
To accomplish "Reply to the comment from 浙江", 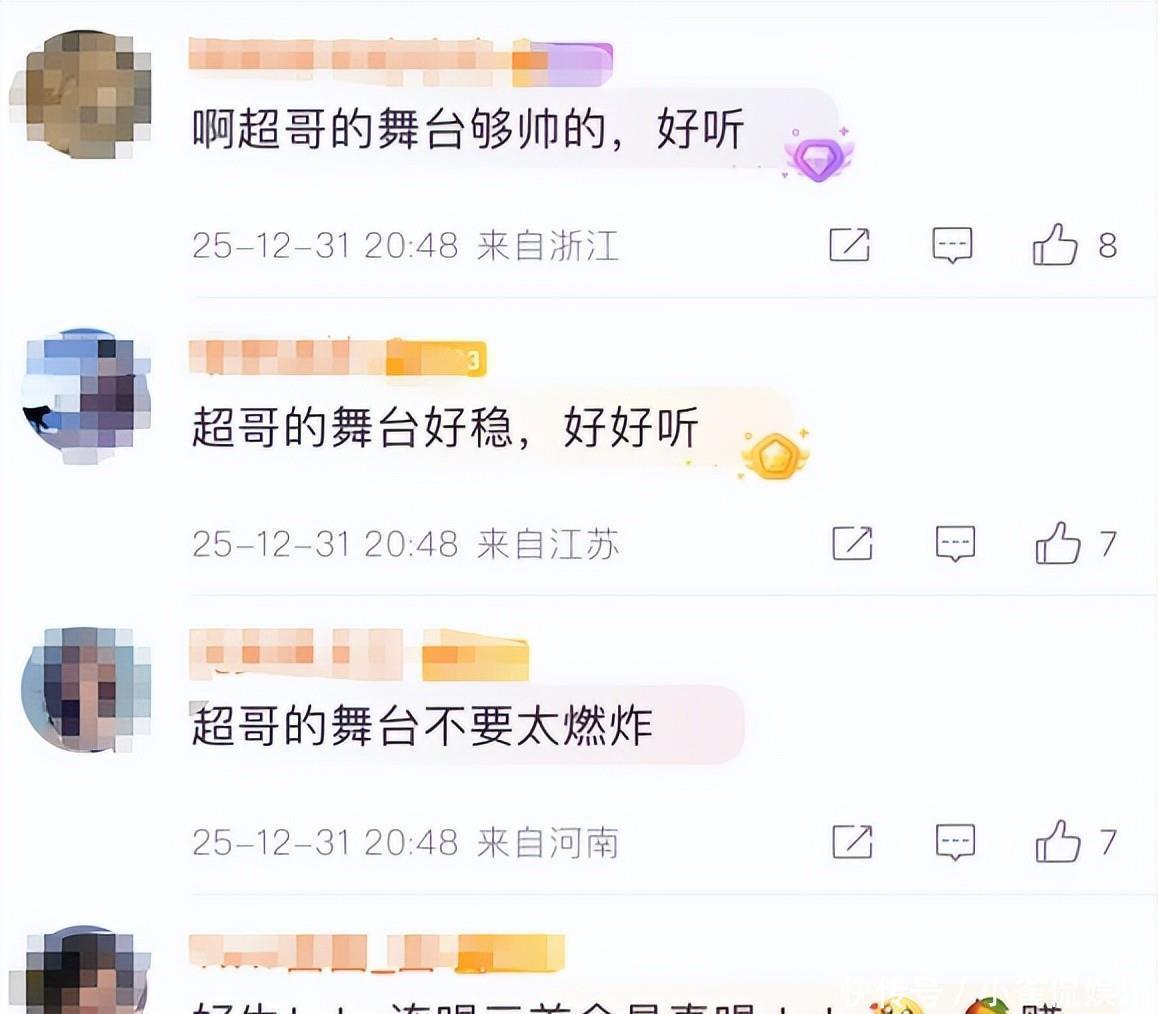I will pos(952,245).
